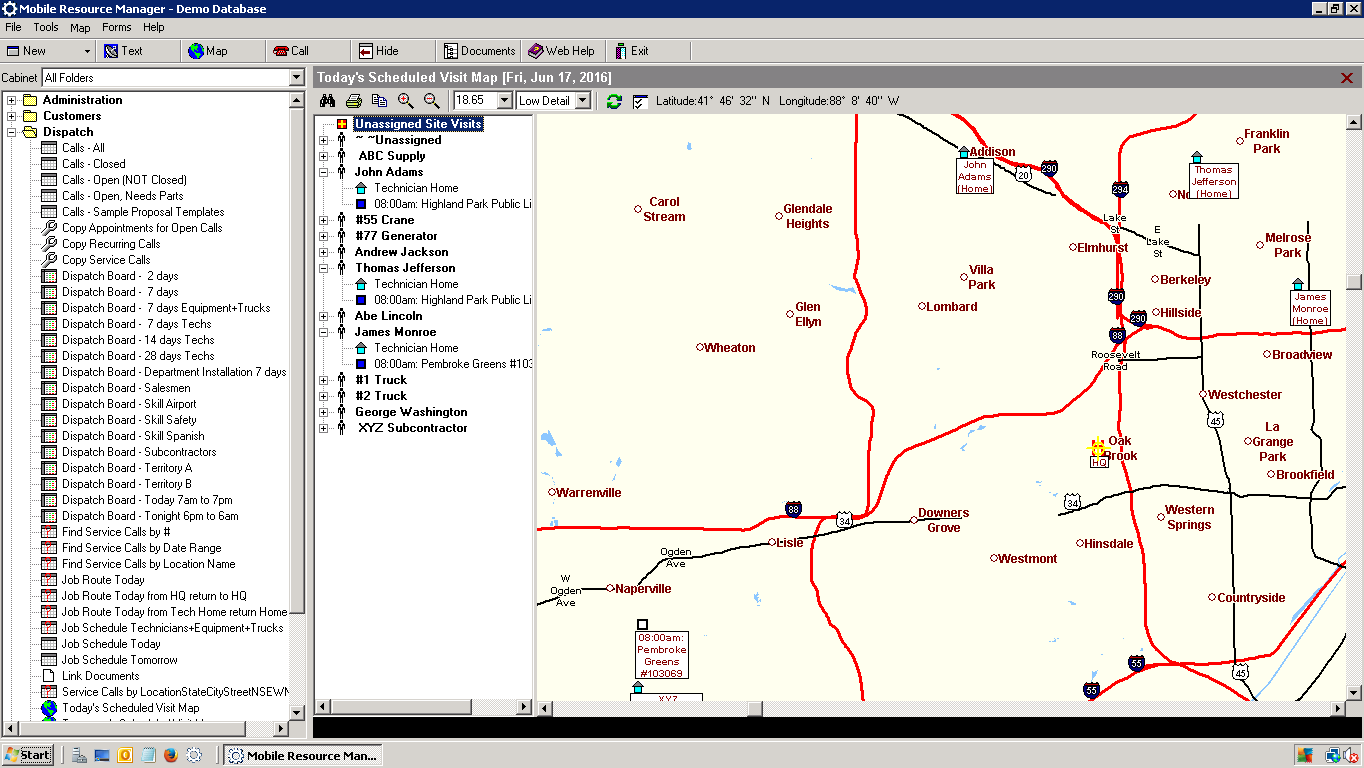Click the Hide toolbar button
Image resolution: width=1364 pixels, height=768 pixels.
393,51
